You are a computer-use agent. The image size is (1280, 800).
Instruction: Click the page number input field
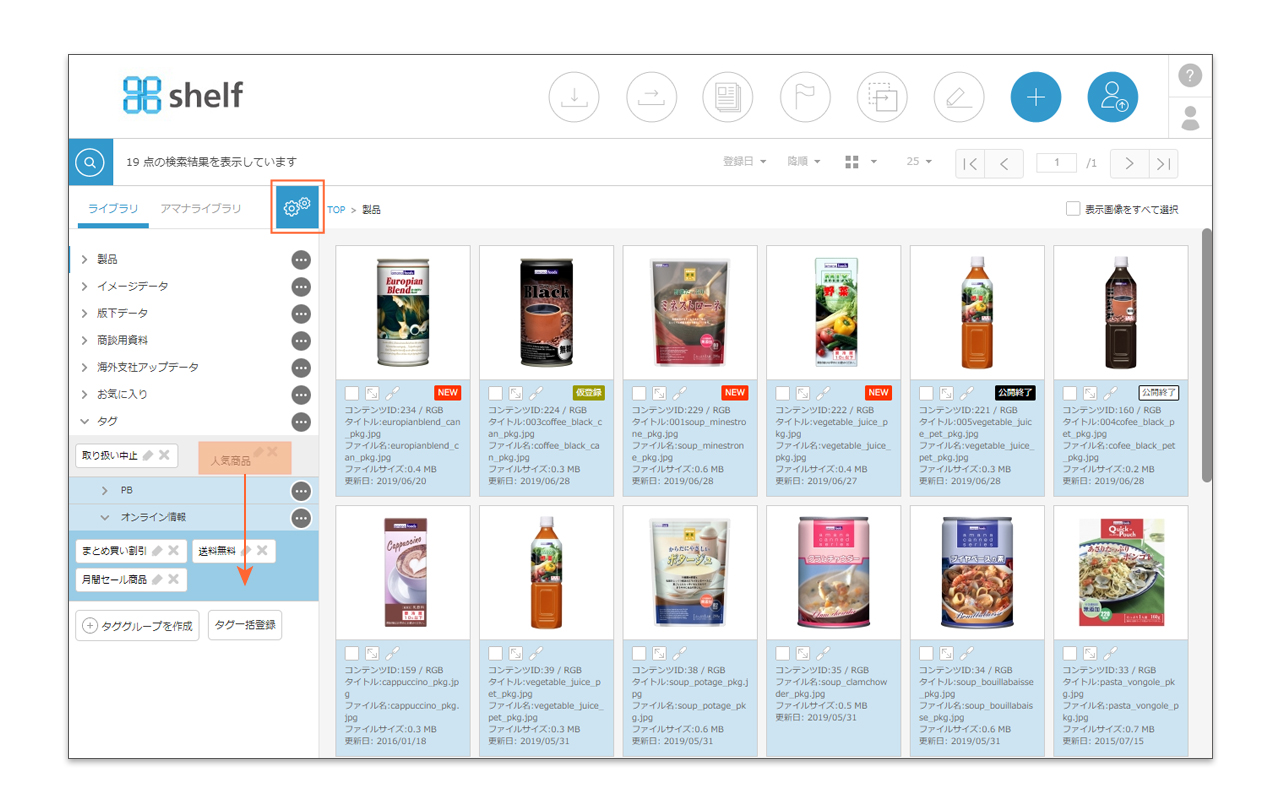point(1056,162)
